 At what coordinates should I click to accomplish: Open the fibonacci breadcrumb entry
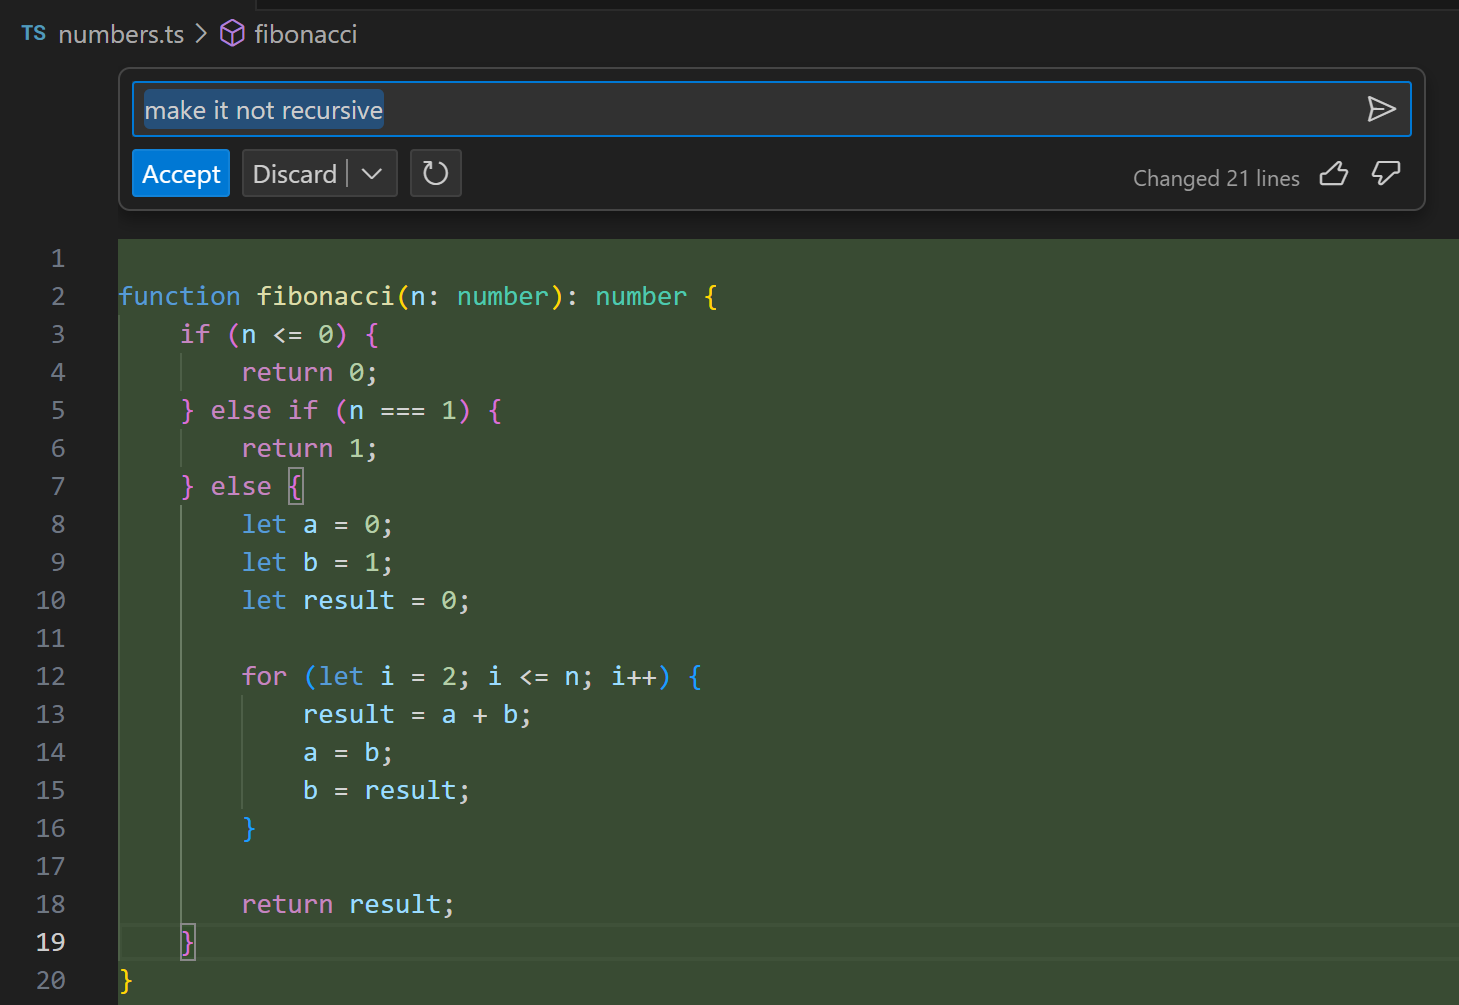(305, 33)
